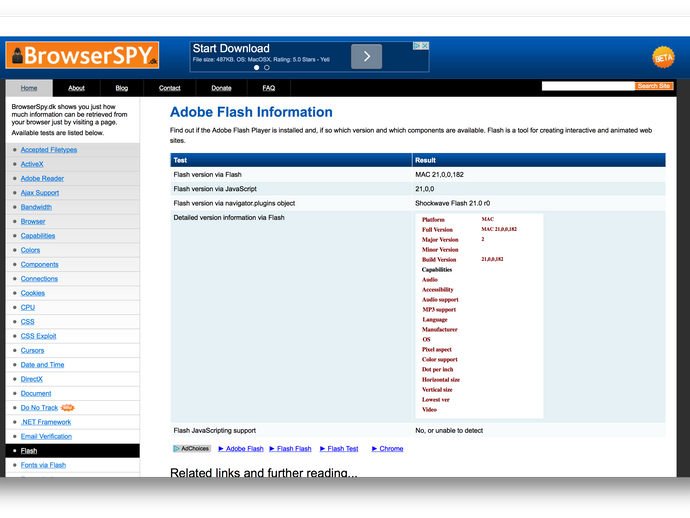690x518 pixels.
Task: Open the DirectX test link
Action: (32, 379)
